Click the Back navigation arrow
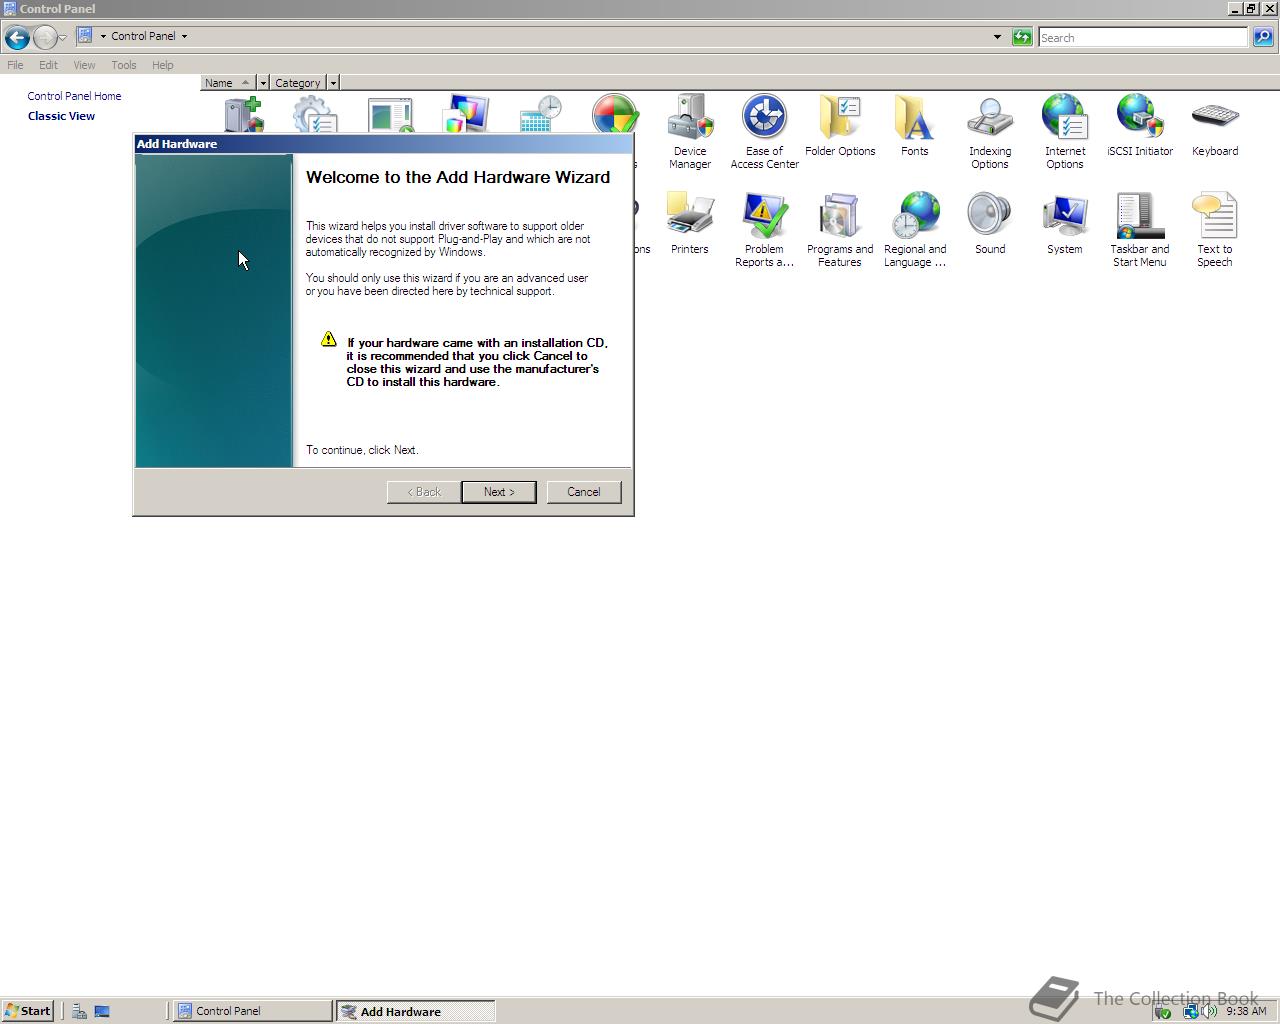 coord(17,38)
